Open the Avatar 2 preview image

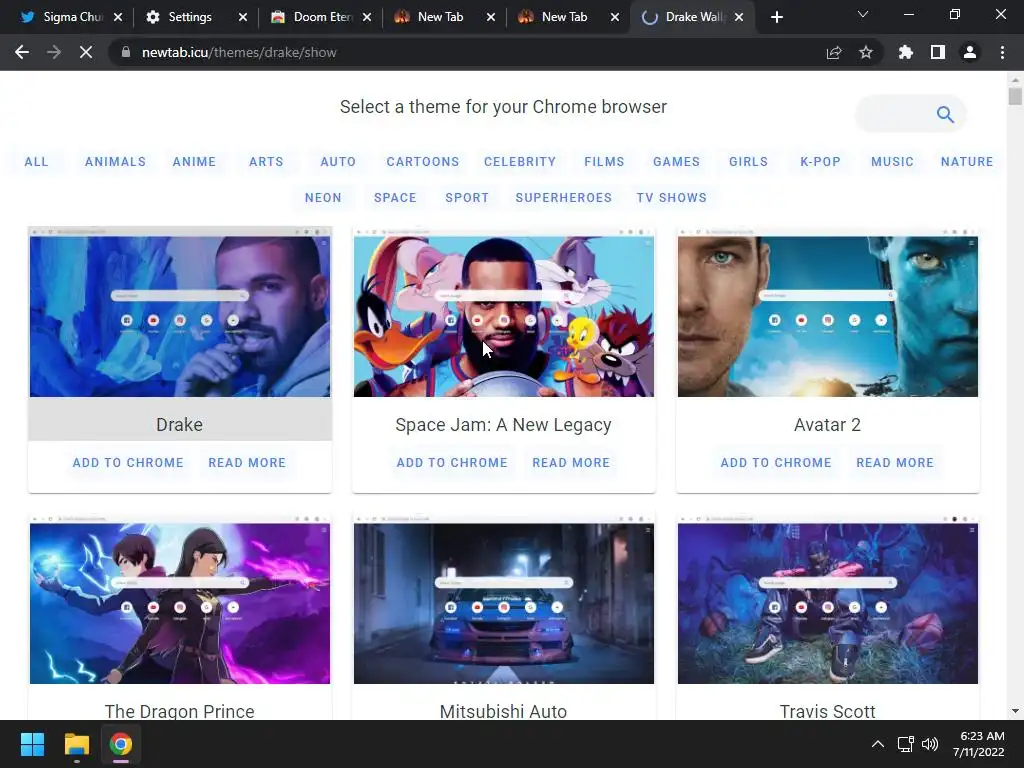(827, 312)
